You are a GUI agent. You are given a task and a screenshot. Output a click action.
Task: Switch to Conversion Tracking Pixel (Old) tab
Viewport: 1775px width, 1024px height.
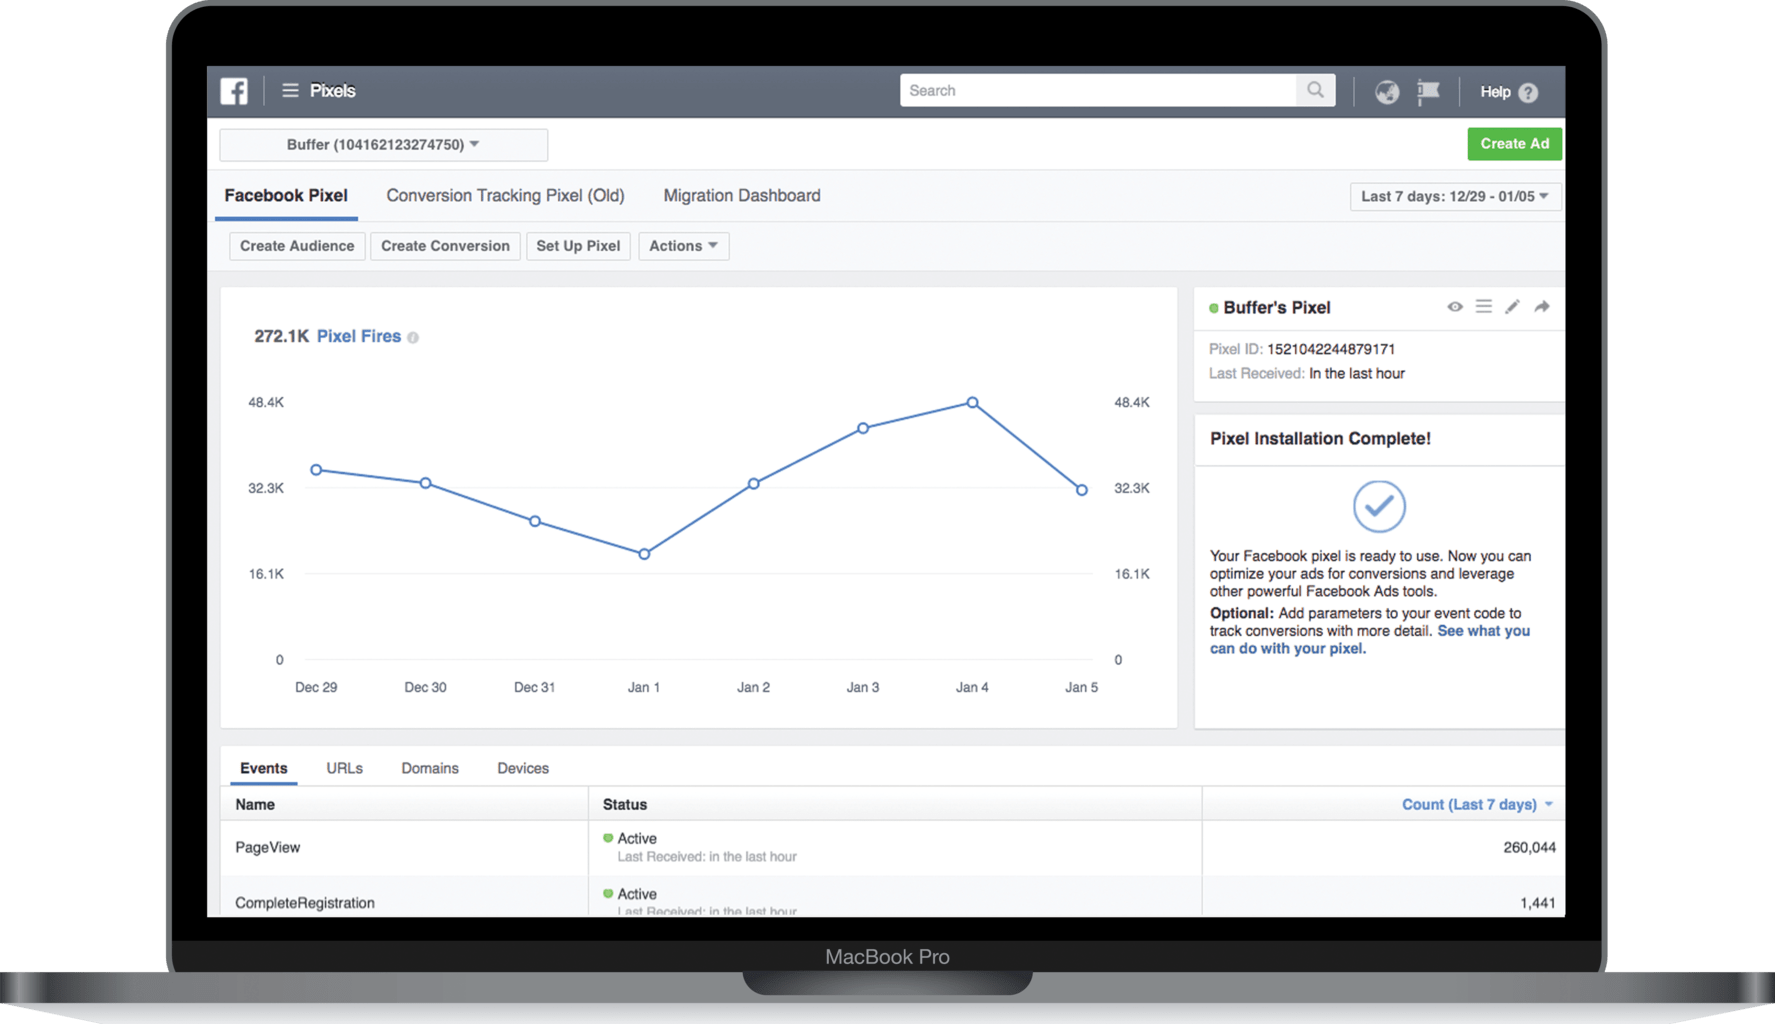click(505, 195)
